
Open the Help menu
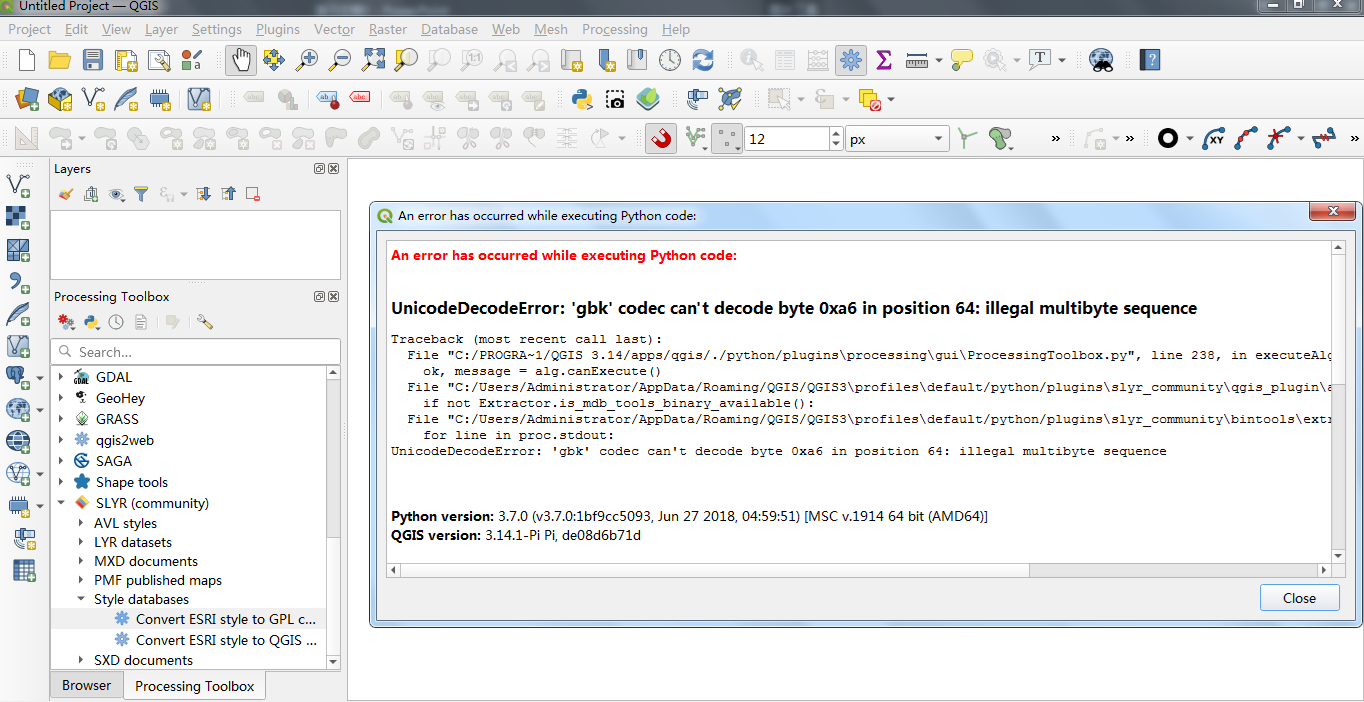pyautogui.click(x=676, y=29)
